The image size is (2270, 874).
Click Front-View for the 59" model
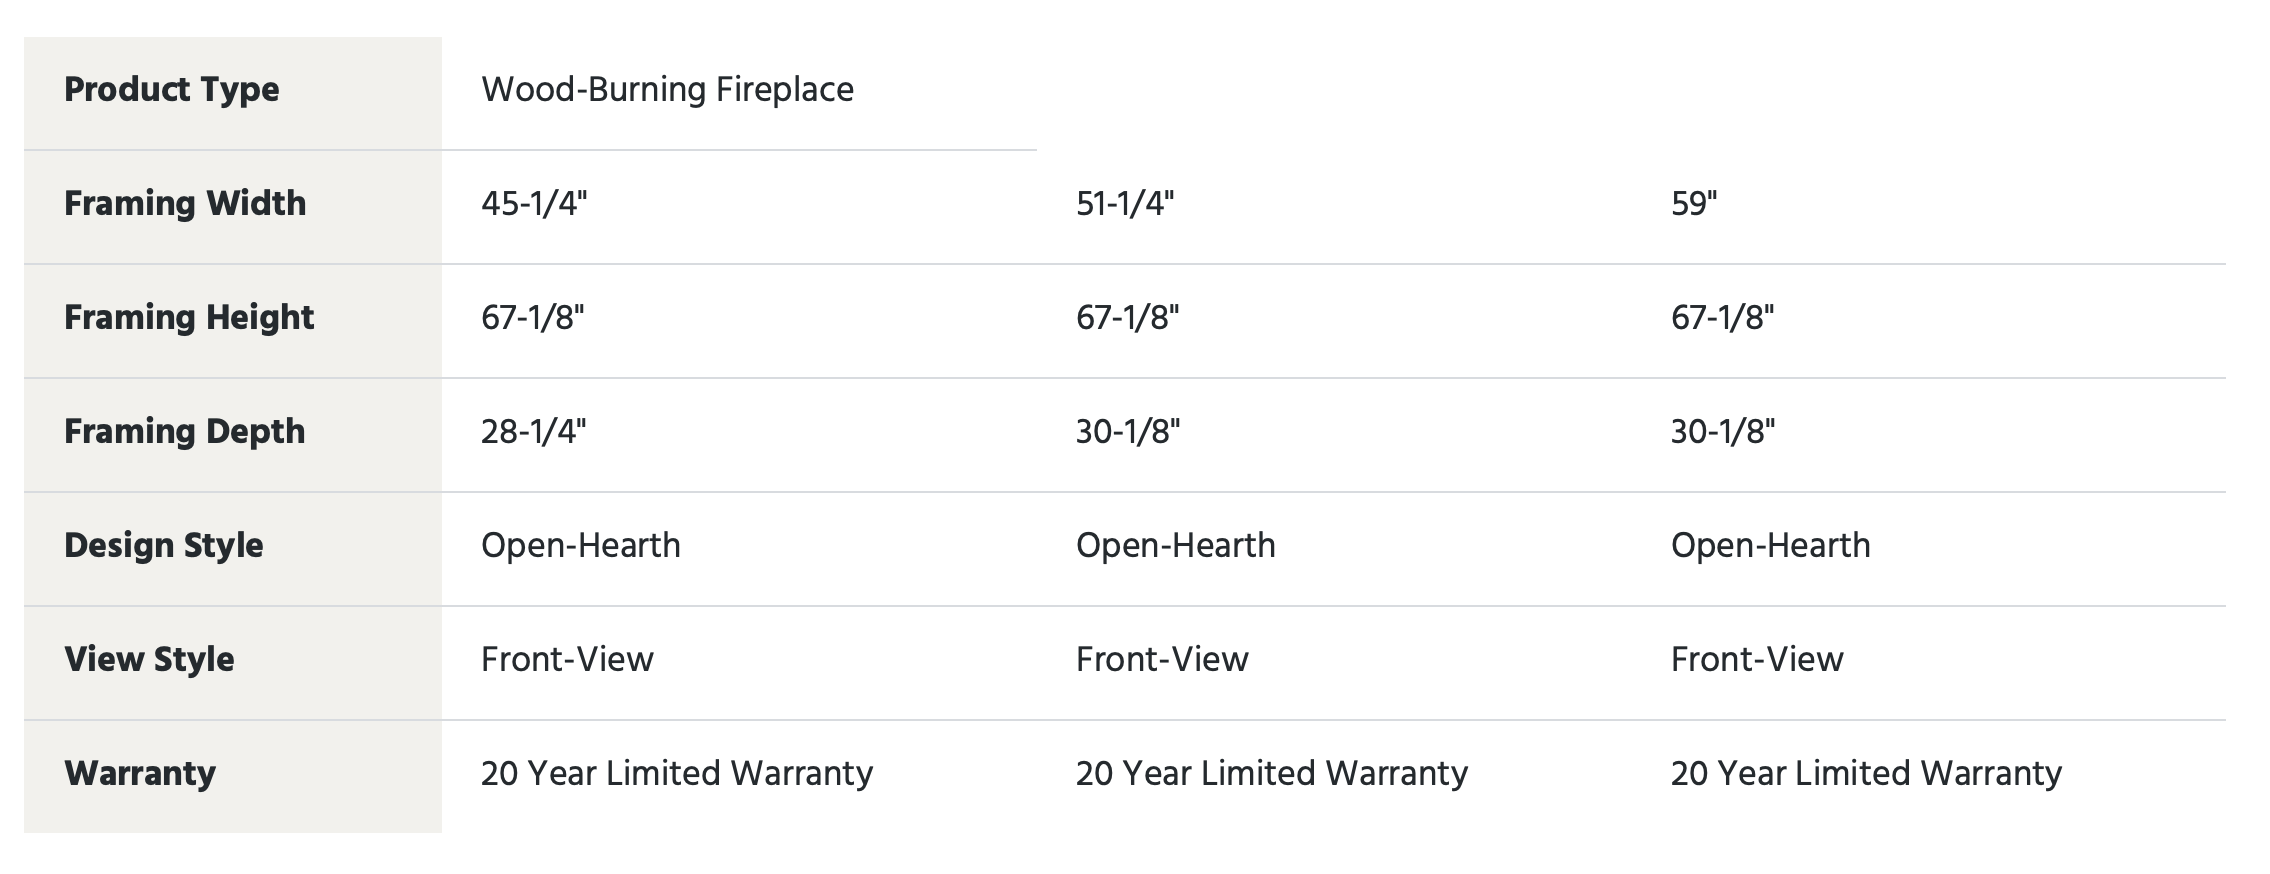pos(1757,660)
